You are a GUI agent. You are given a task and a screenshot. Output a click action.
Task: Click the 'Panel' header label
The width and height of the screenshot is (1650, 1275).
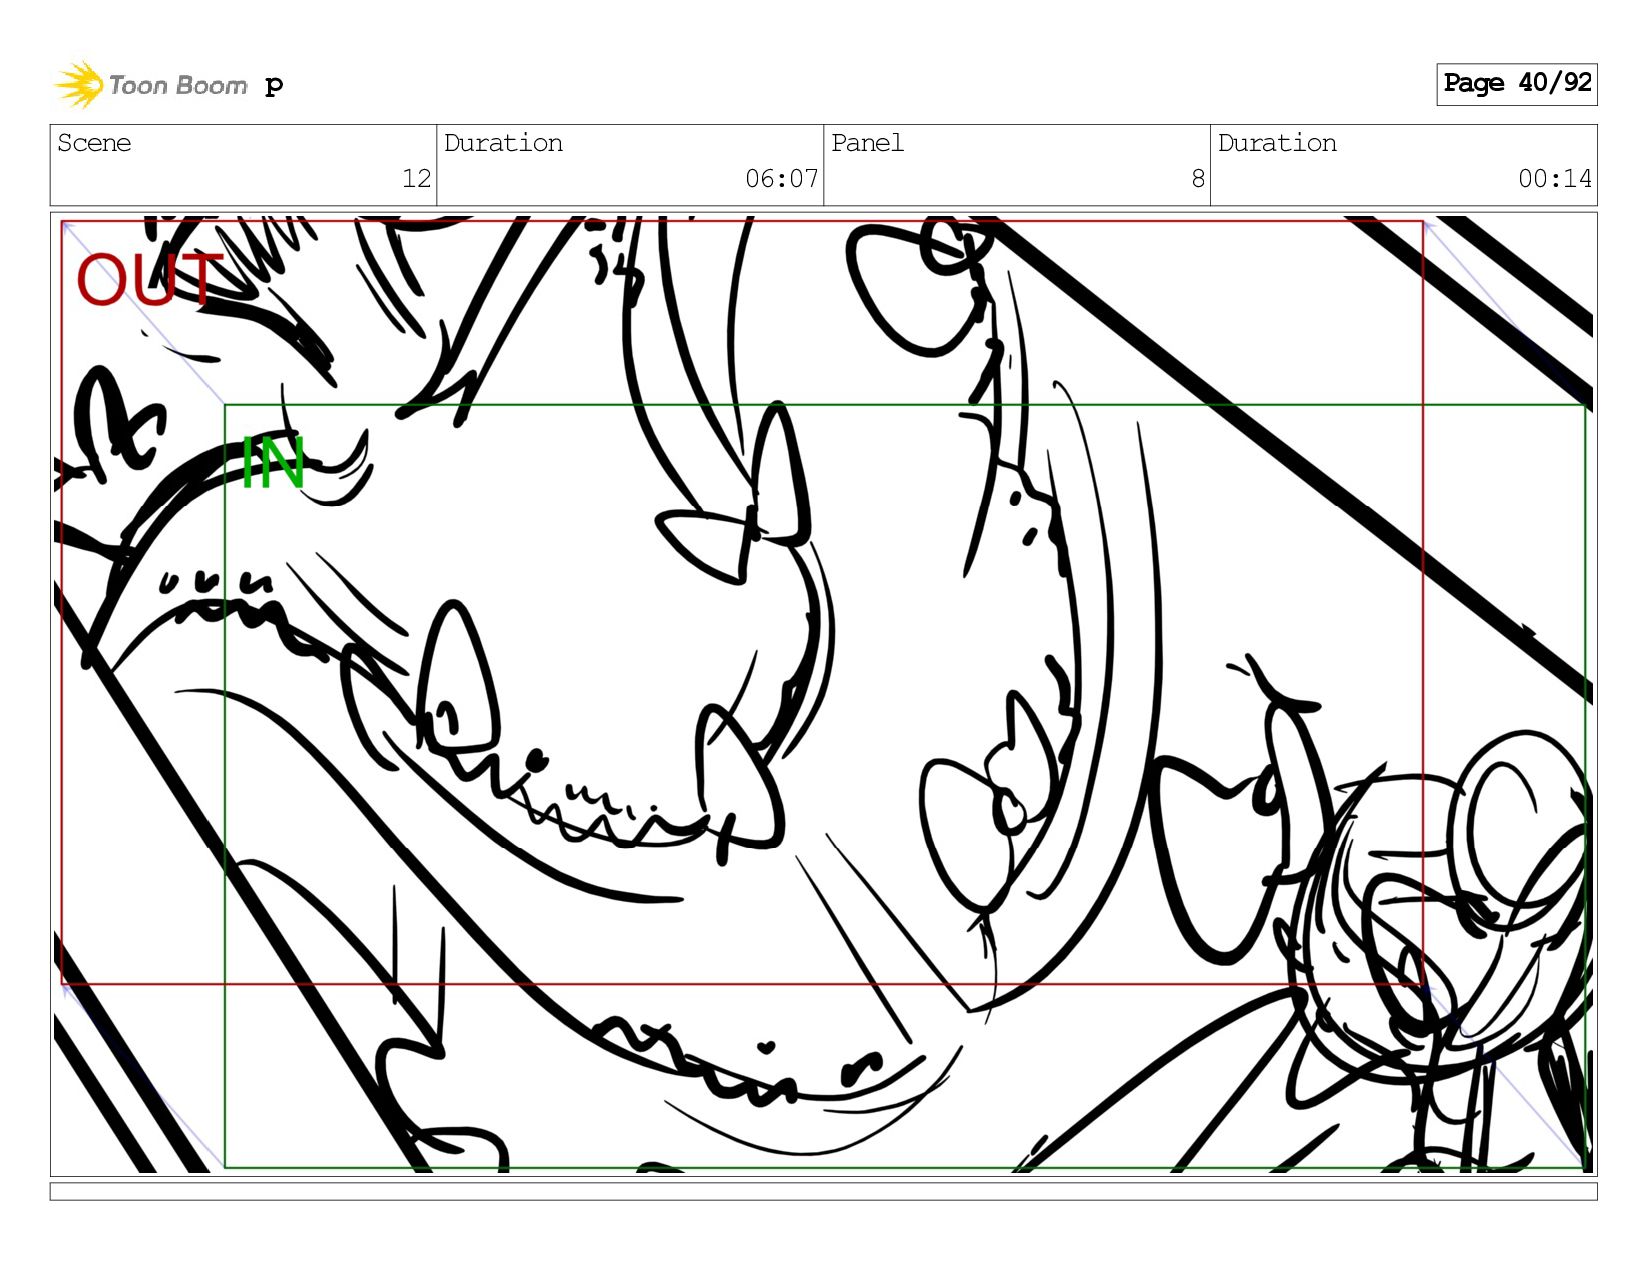click(x=867, y=143)
